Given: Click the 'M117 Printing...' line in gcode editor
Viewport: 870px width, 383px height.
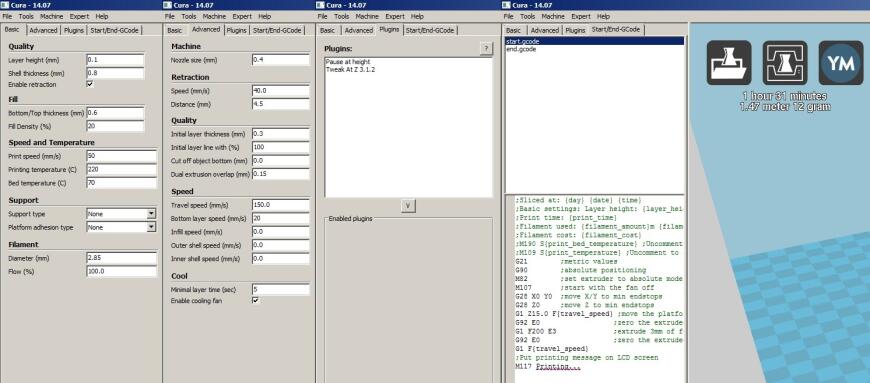Looking at the screenshot, I should pyautogui.click(x=548, y=366).
